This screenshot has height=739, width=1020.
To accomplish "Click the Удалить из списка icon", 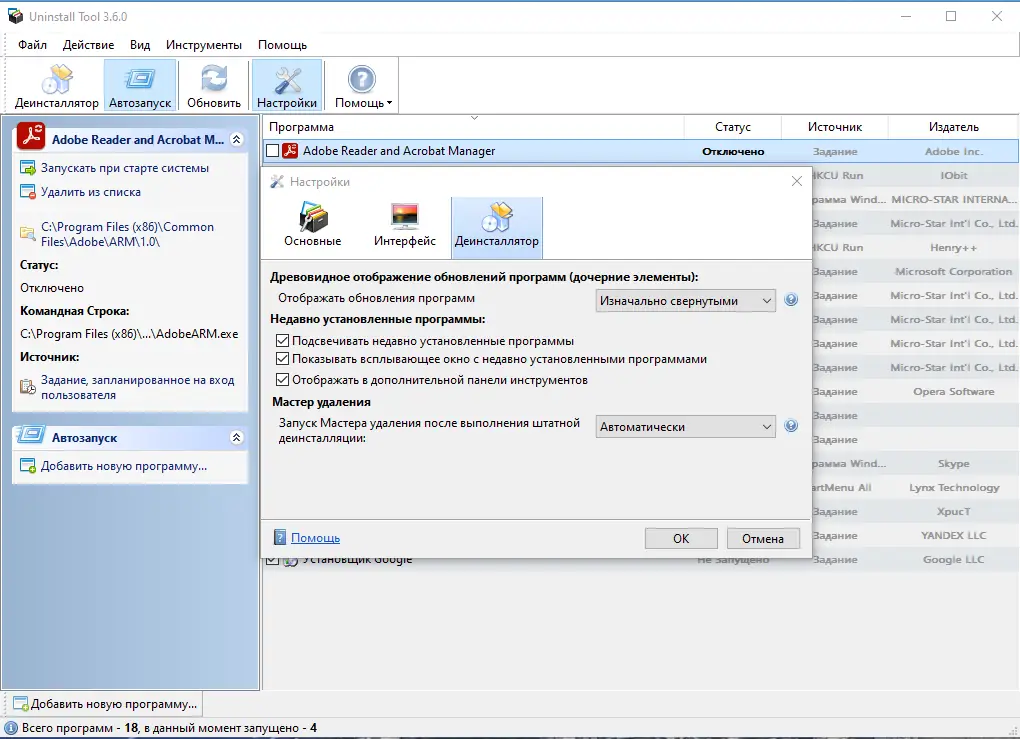I will [x=27, y=192].
